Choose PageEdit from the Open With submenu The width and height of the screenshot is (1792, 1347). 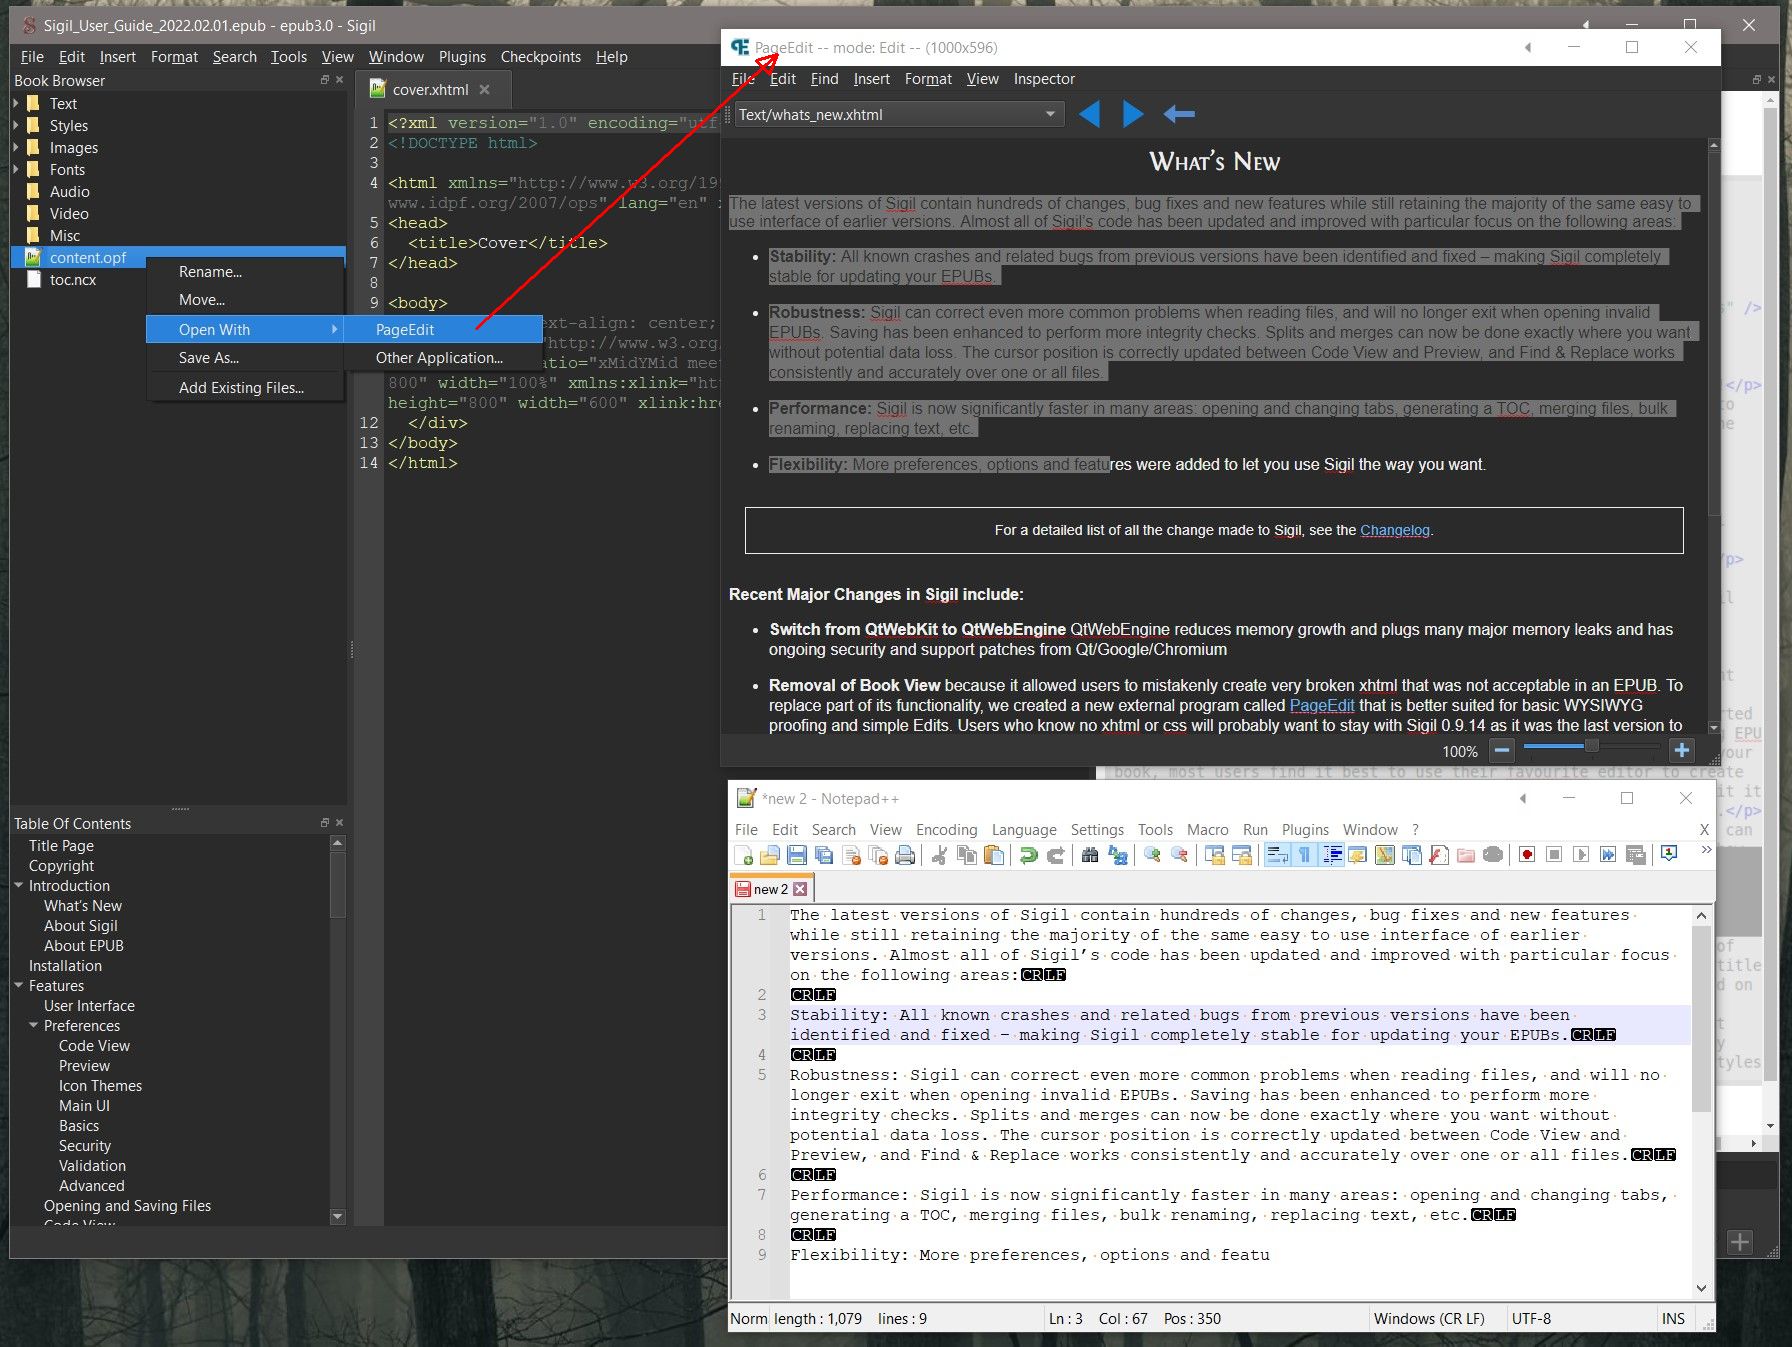tap(443, 329)
